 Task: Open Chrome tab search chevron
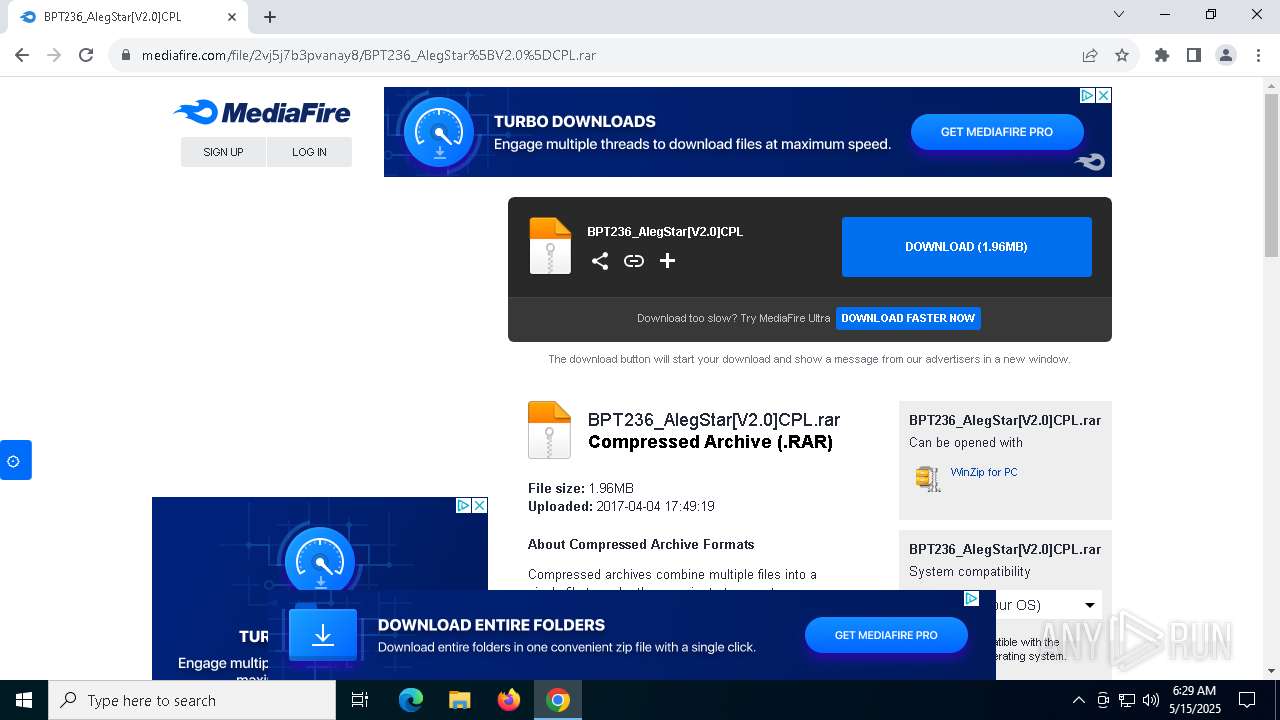point(1119,14)
